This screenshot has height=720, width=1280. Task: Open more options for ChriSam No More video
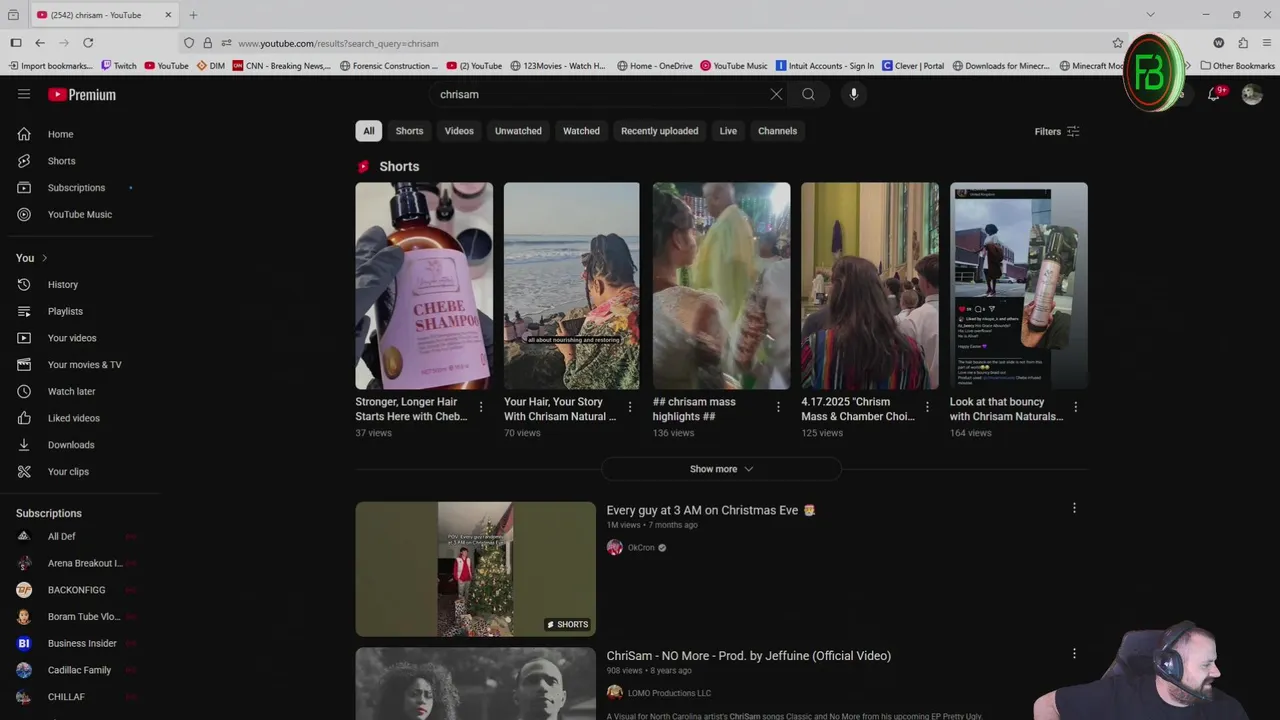tap(1074, 653)
